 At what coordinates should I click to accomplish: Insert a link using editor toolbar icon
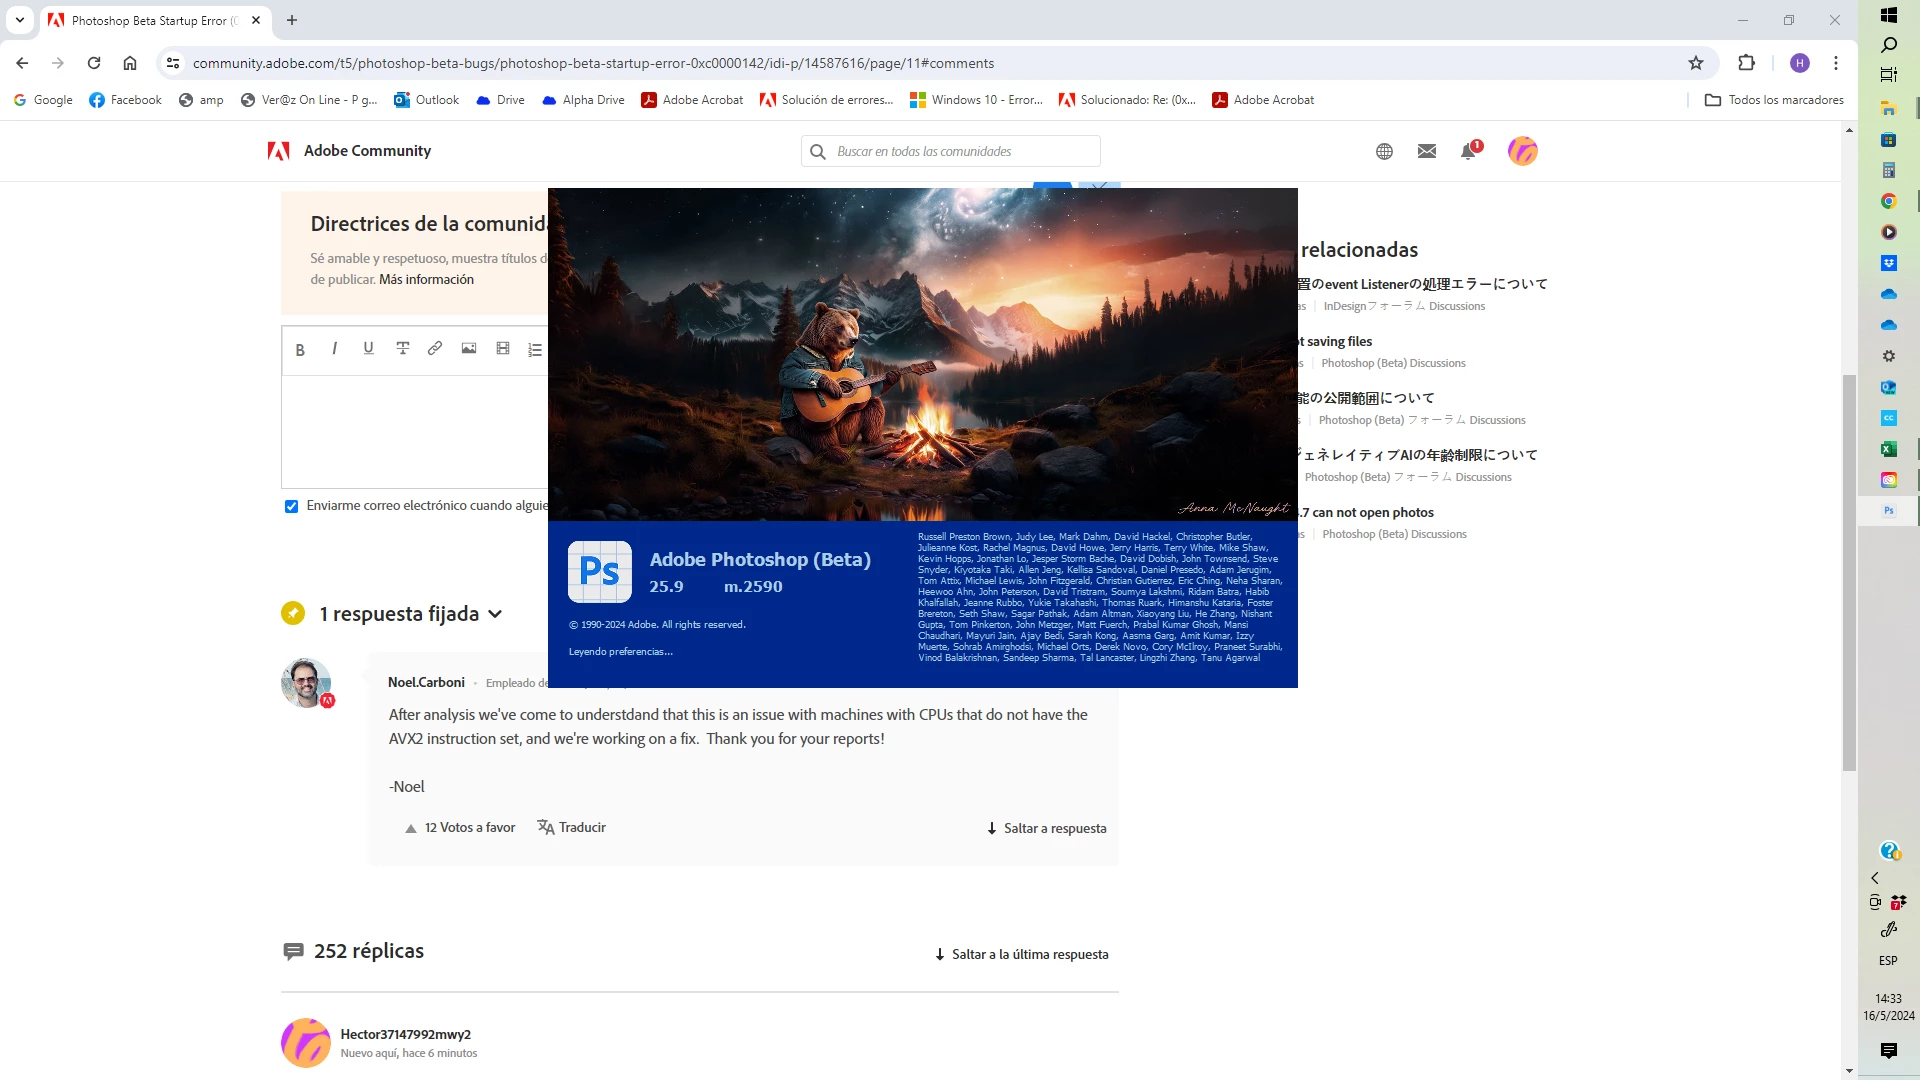(x=435, y=348)
